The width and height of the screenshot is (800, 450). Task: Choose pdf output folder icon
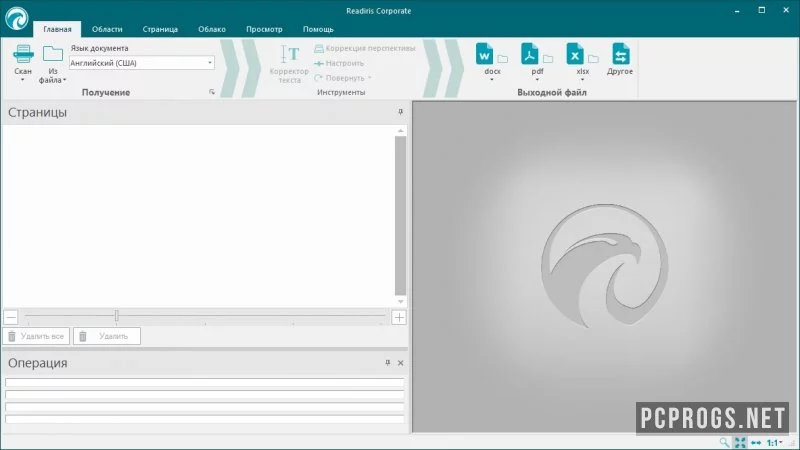[x=548, y=59]
